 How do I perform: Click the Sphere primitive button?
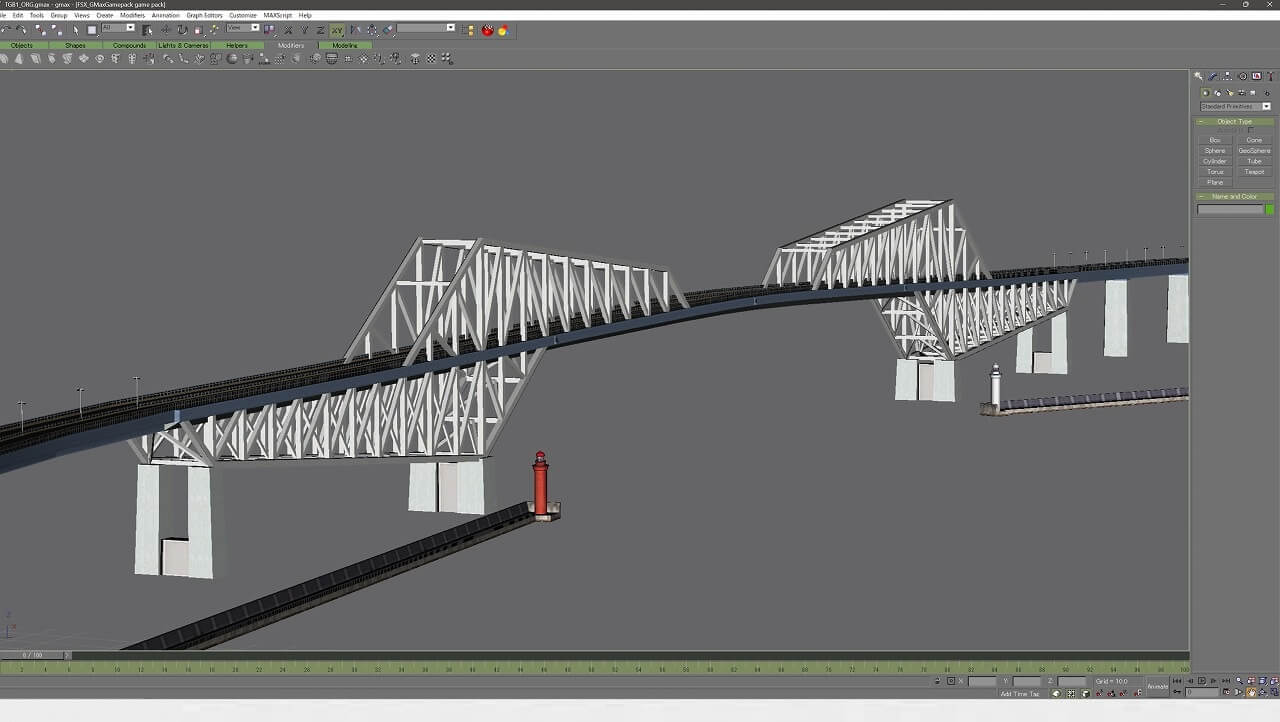1214,151
